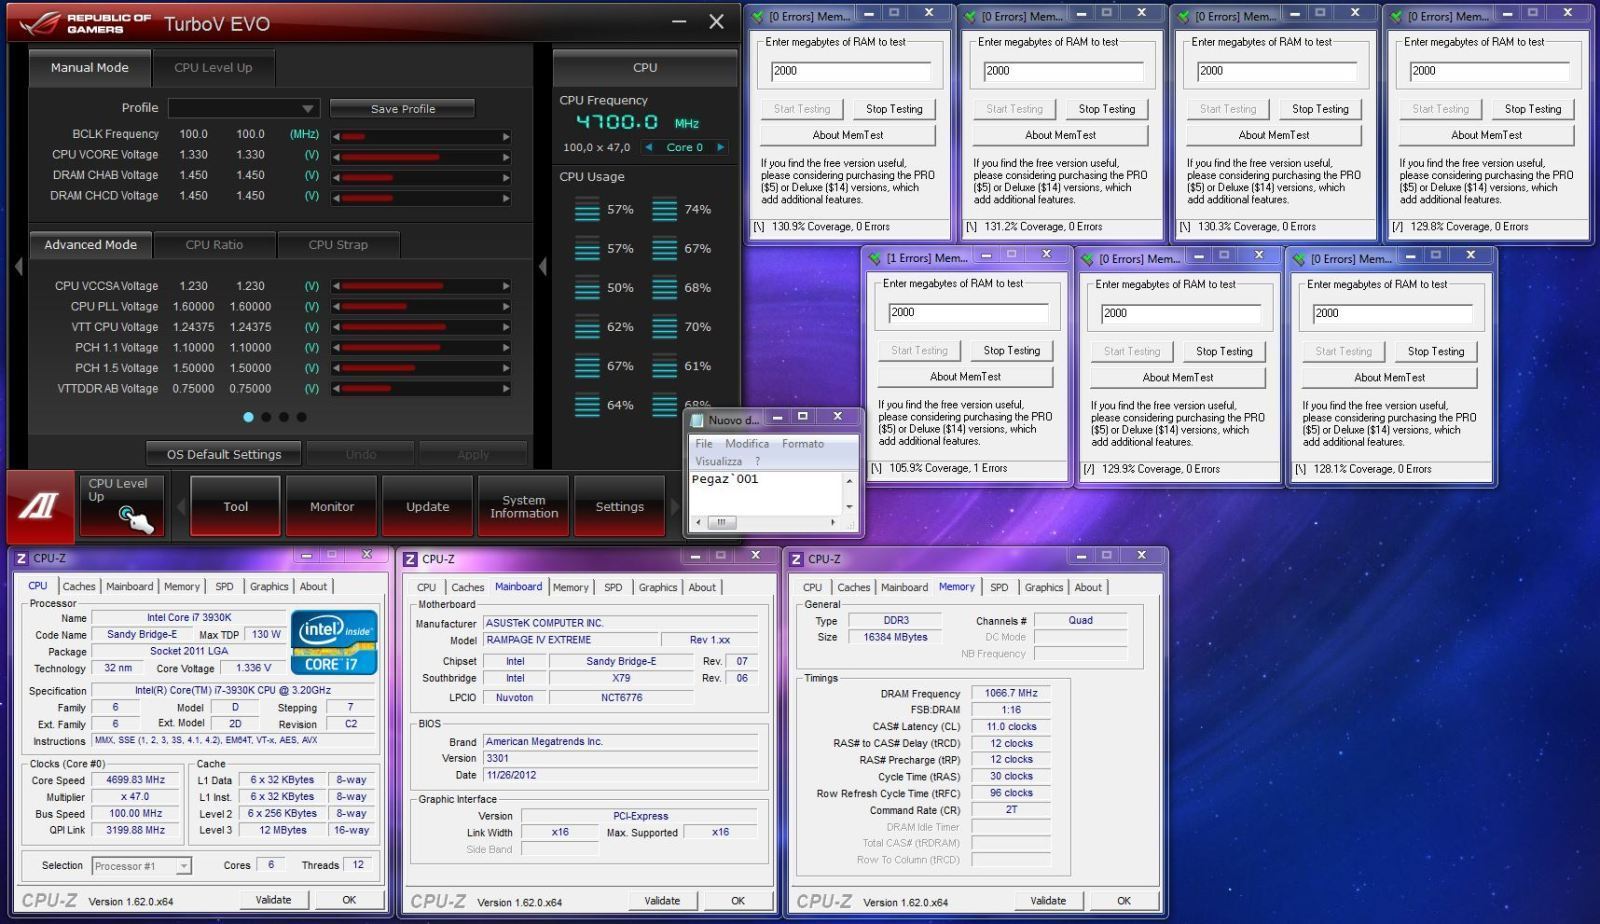Increase CPU PLL Voltage with right arrow
The width and height of the screenshot is (1600, 924).
506,307
